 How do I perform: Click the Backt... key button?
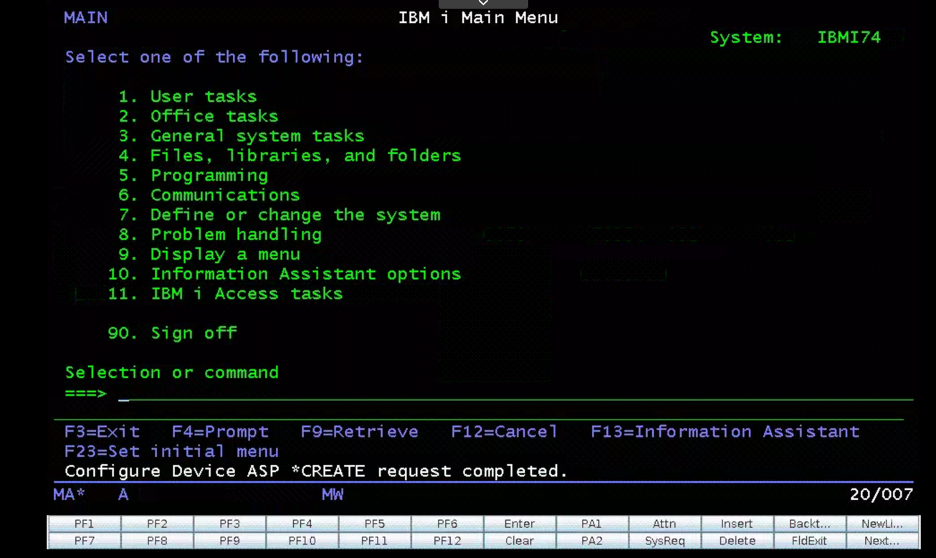coord(809,523)
